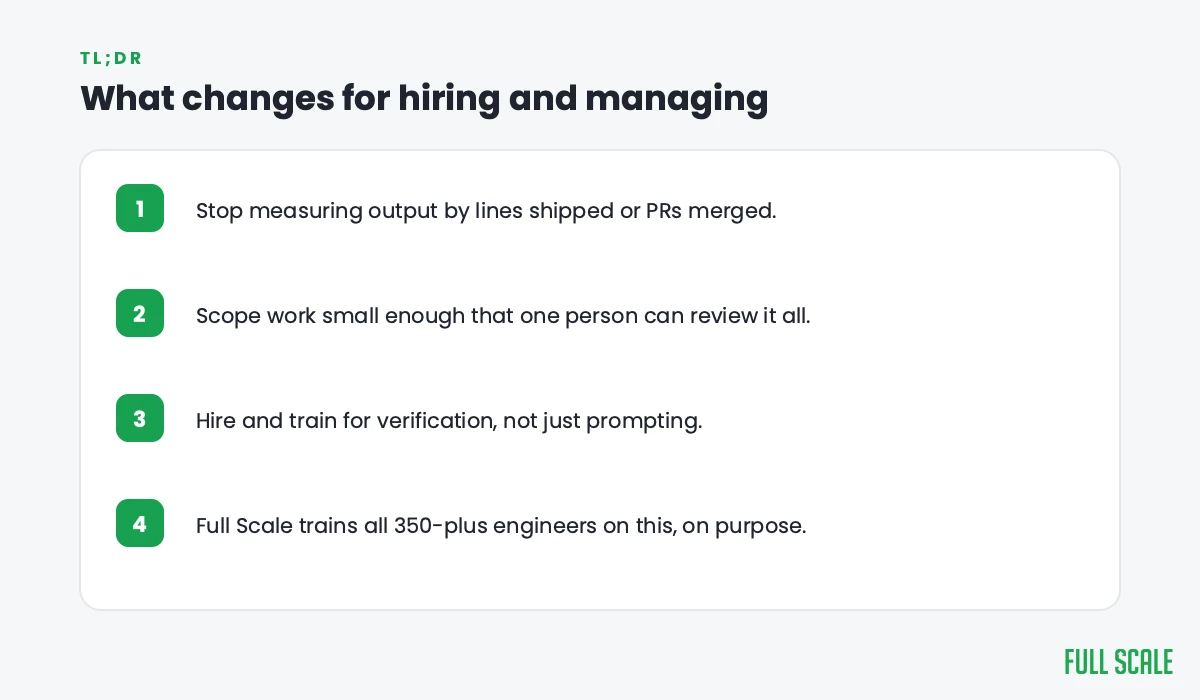This screenshot has height=700, width=1200.
Task: Click the green number 2 badge
Action: pos(140,314)
